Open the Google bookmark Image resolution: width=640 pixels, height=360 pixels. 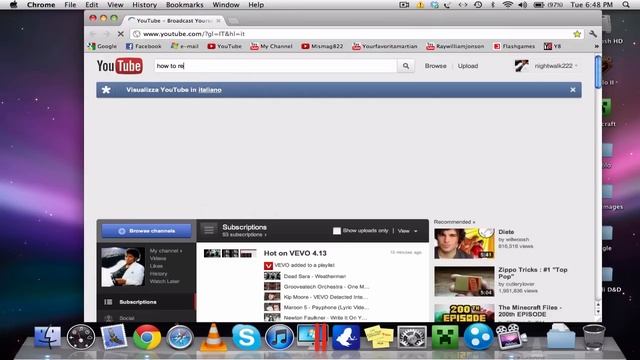(x=102, y=46)
